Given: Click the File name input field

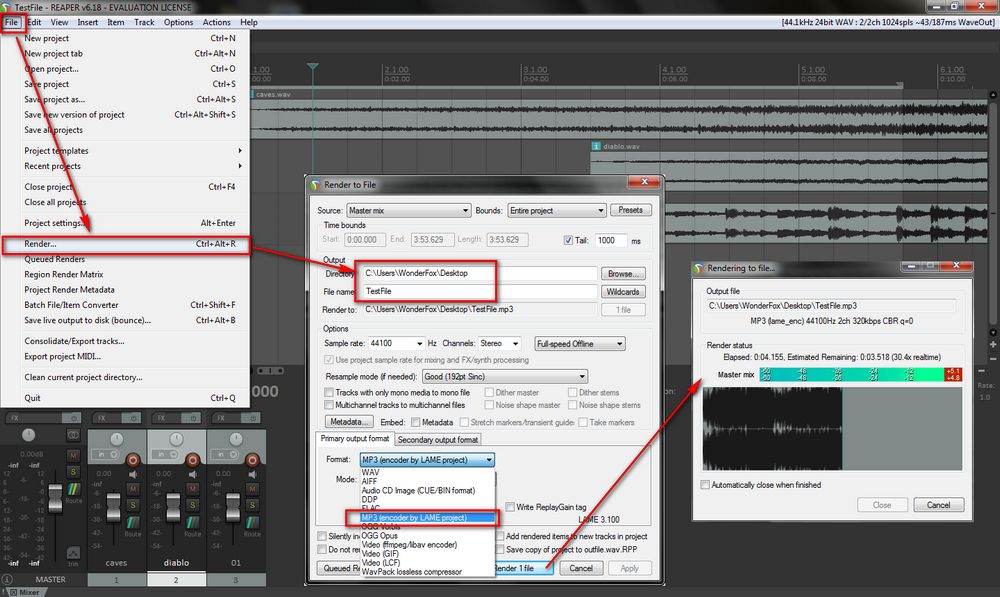Looking at the screenshot, I should tap(480, 291).
